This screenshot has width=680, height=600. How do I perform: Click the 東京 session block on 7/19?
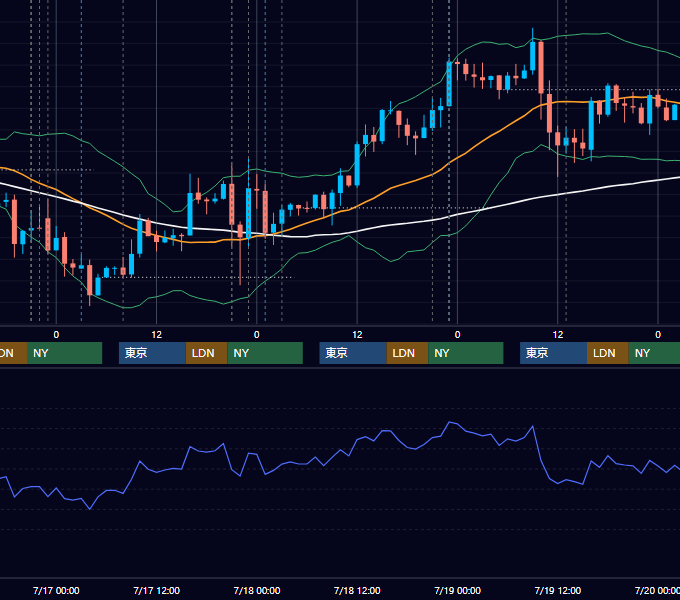point(553,353)
